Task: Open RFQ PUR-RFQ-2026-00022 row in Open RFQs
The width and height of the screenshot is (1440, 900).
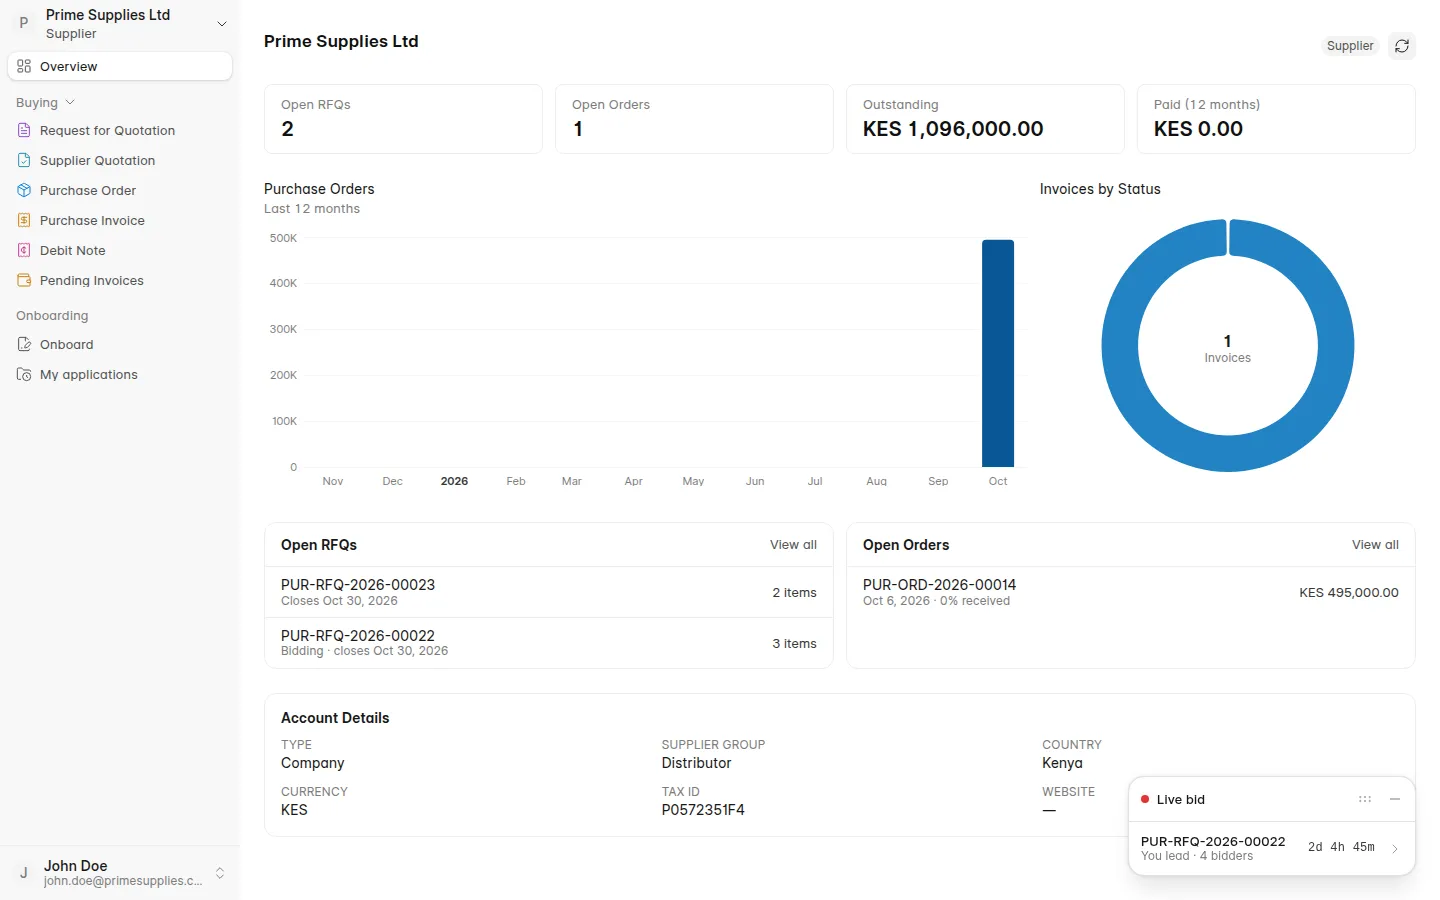Action: click(x=549, y=643)
